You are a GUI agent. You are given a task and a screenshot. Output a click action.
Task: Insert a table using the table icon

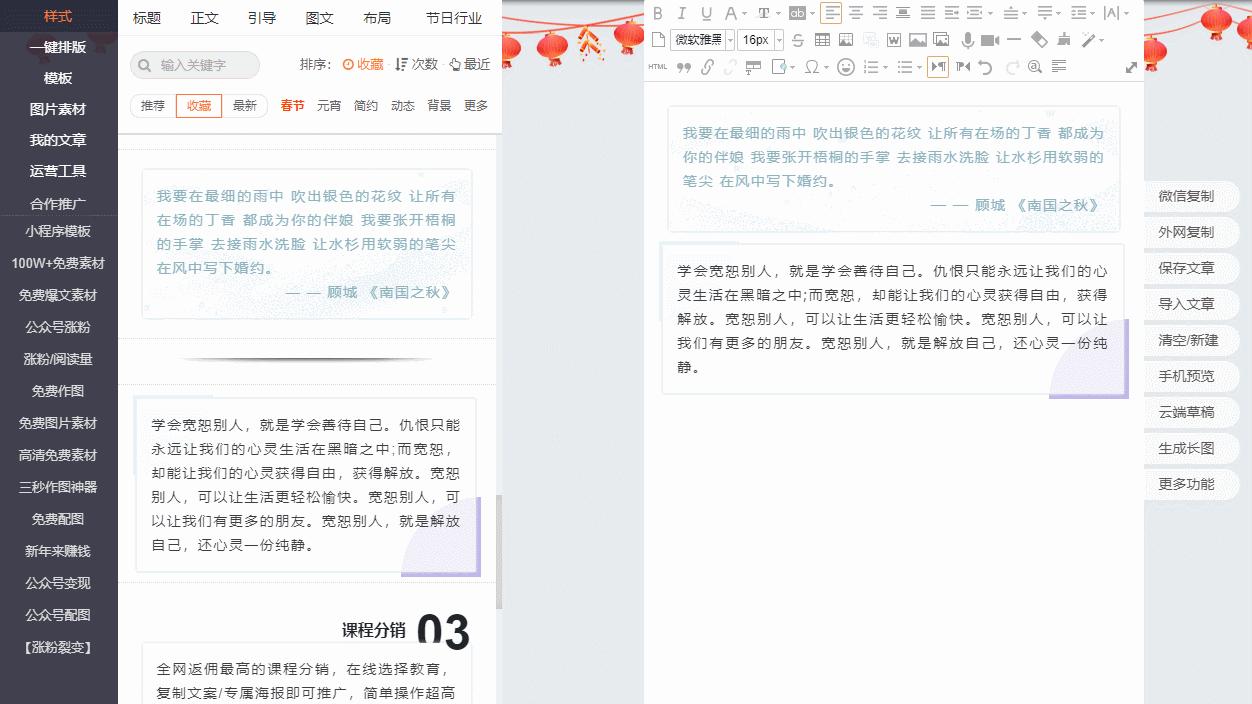tap(824, 40)
